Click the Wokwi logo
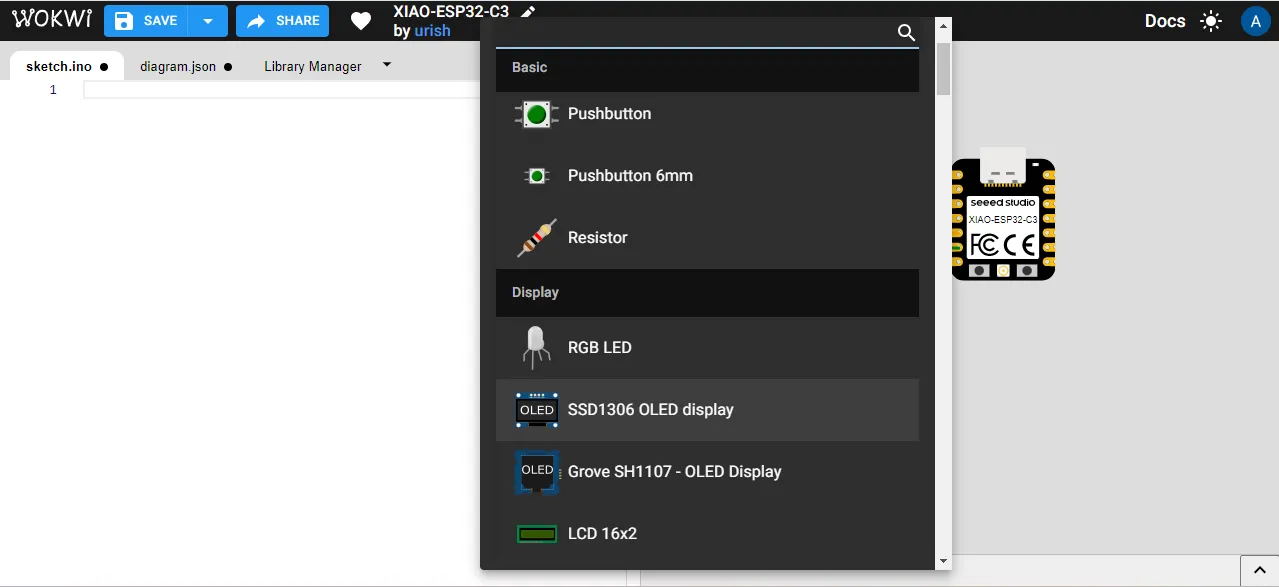Image resolution: width=1279 pixels, height=587 pixels. [52, 20]
